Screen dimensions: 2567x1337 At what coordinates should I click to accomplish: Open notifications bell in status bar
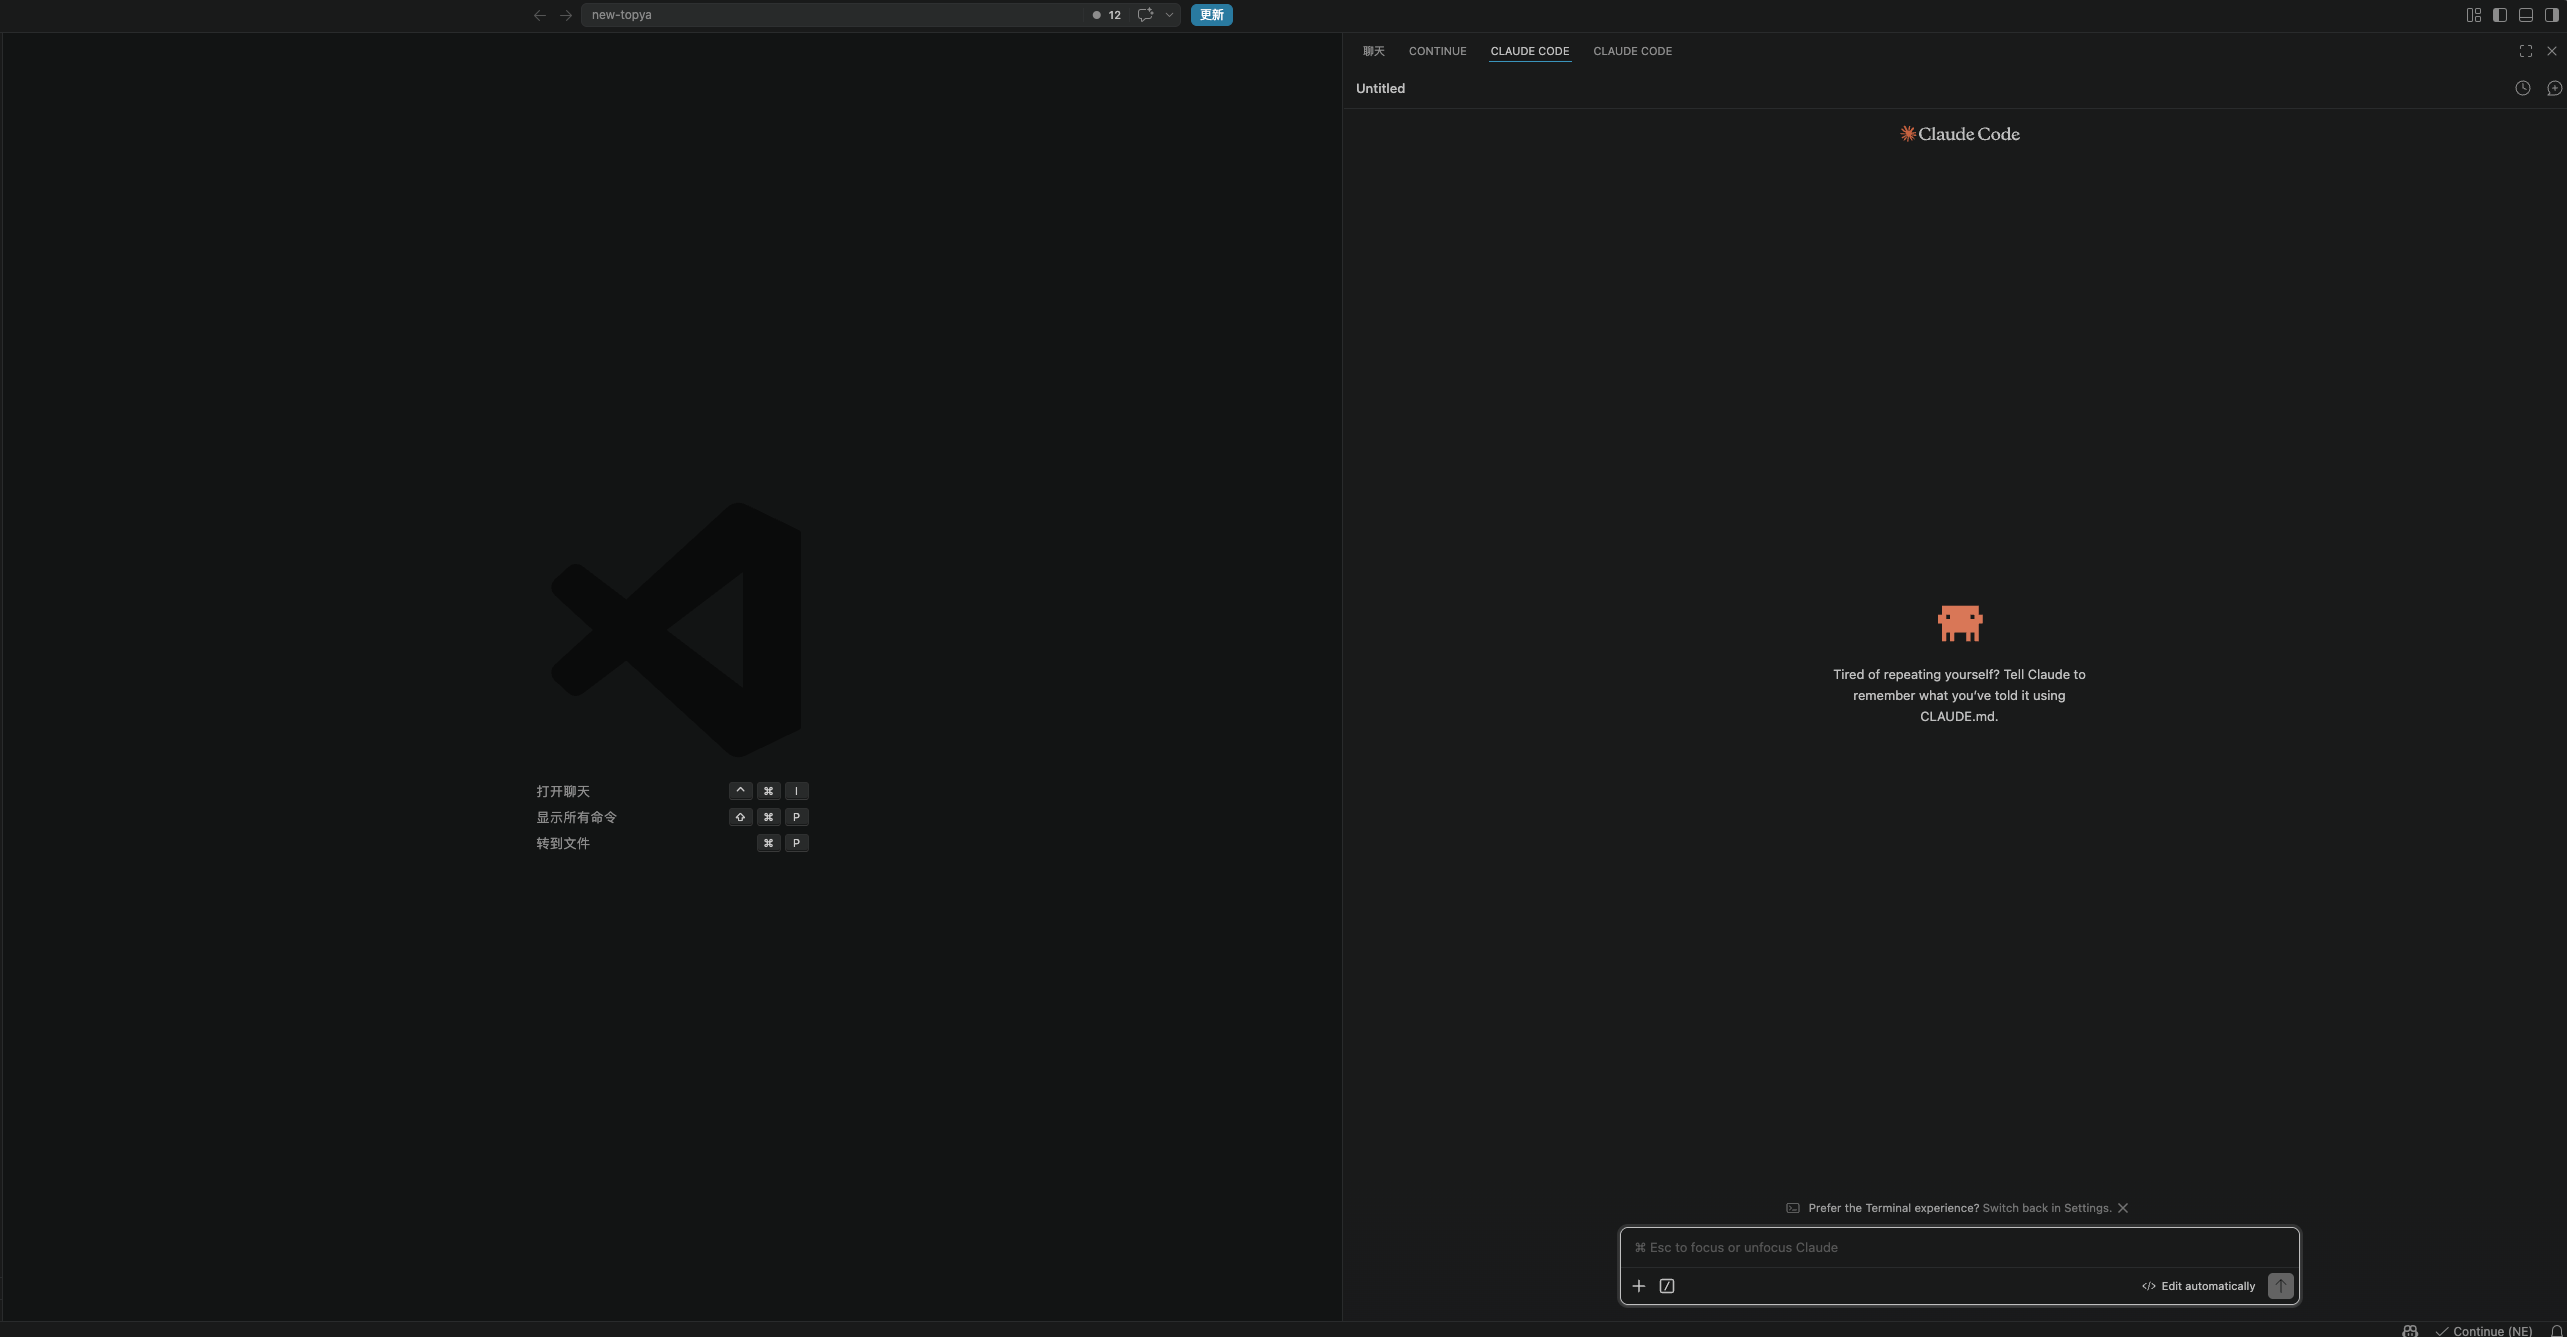(2556, 1330)
